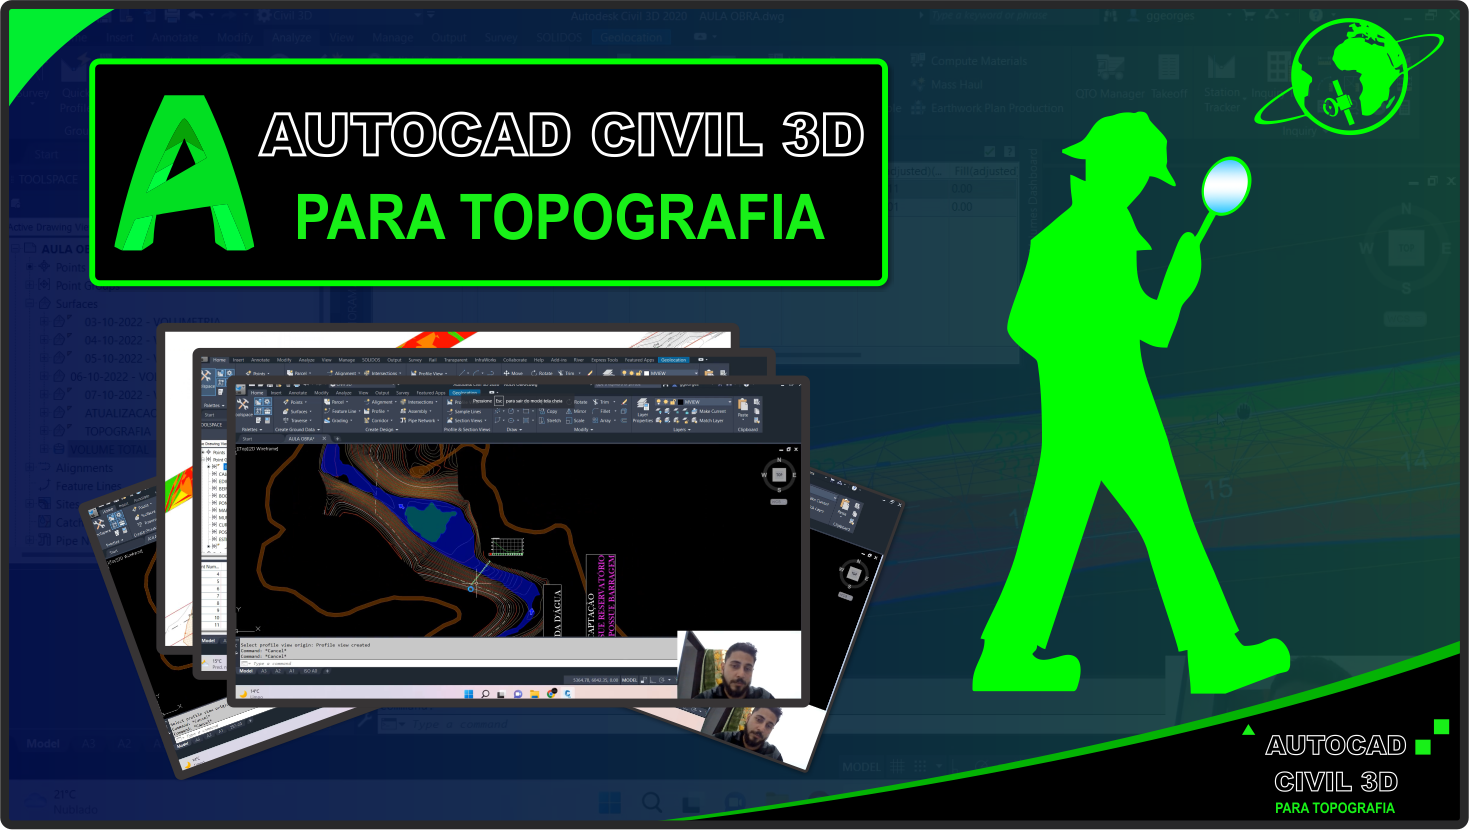
Task: Select the Mirror tool
Action: click(576, 411)
